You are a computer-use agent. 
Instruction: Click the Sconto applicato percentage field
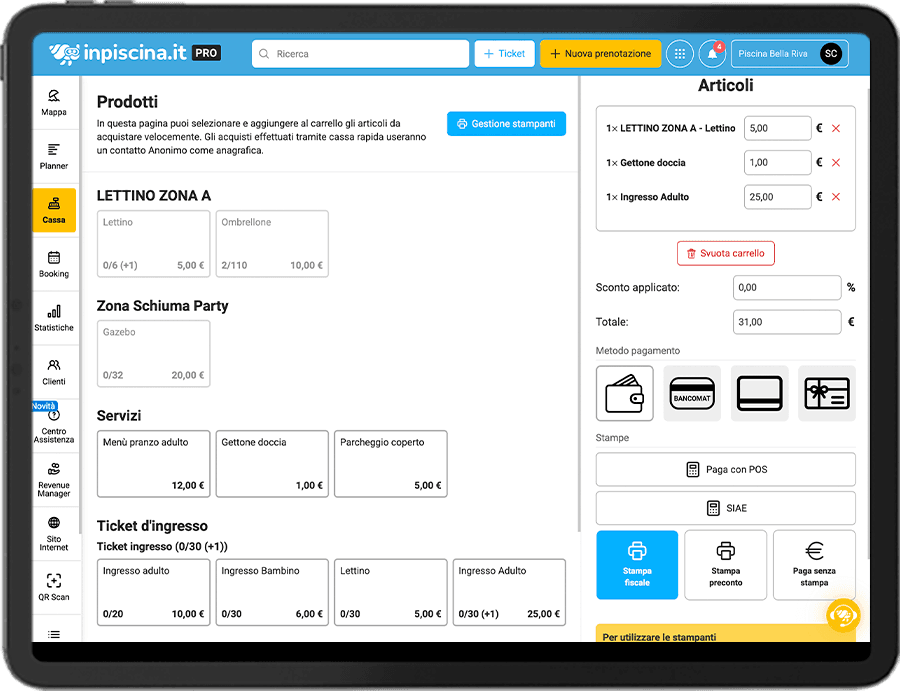pyautogui.click(x=787, y=288)
